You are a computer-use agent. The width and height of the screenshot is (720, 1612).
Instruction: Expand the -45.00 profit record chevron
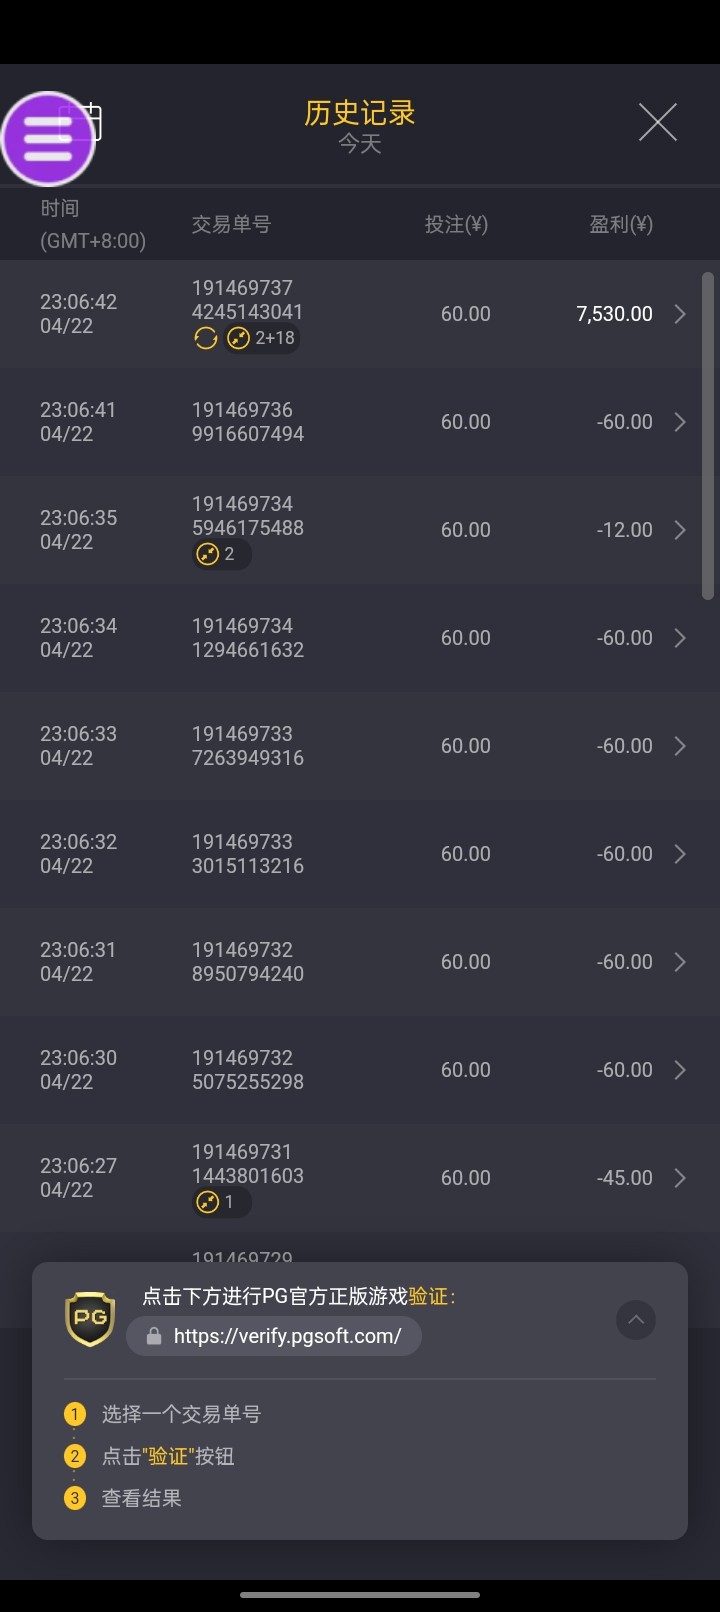click(x=680, y=1178)
